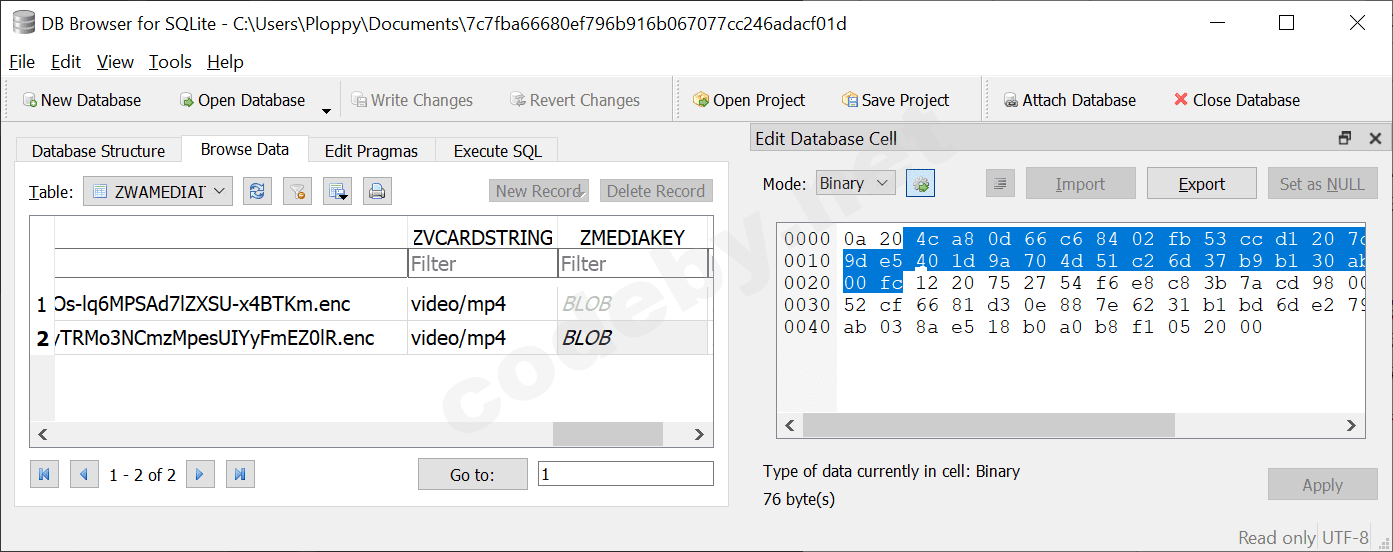The width and height of the screenshot is (1393, 552).
Task: Click Open Database toolbar button
Action: point(242,100)
